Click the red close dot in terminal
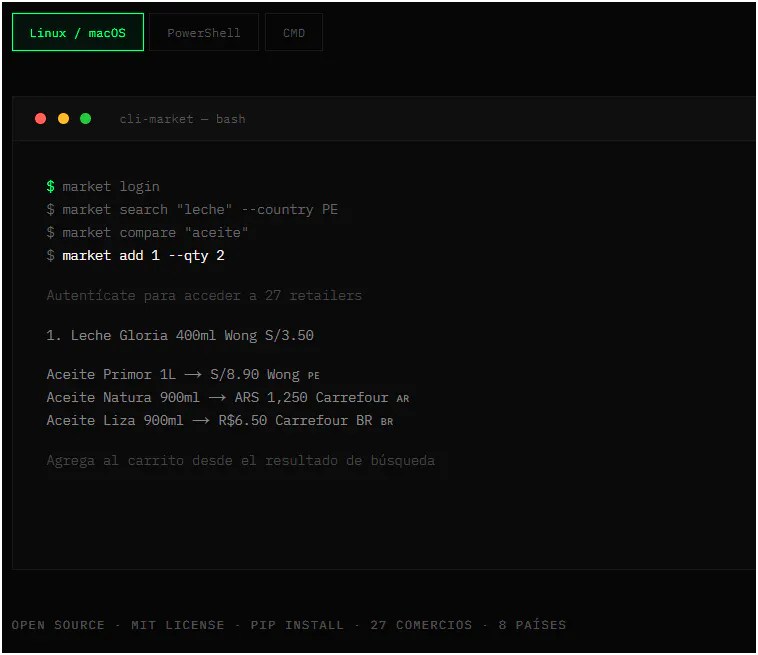Image resolution: width=758 pixels, height=655 pixels. (41, 118)
